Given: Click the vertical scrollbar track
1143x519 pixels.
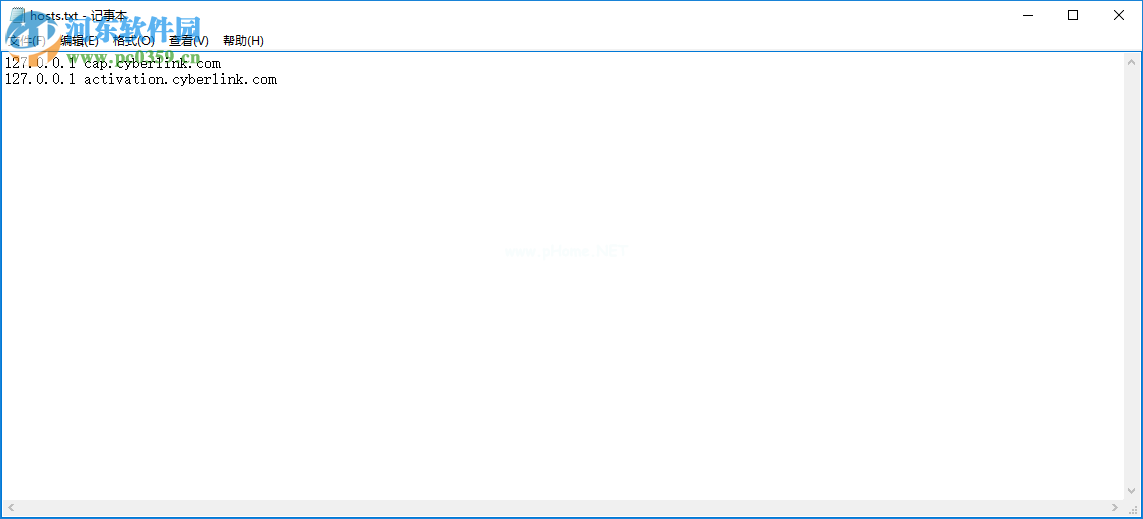Looking at the screenshot, I should (1134, 276).
